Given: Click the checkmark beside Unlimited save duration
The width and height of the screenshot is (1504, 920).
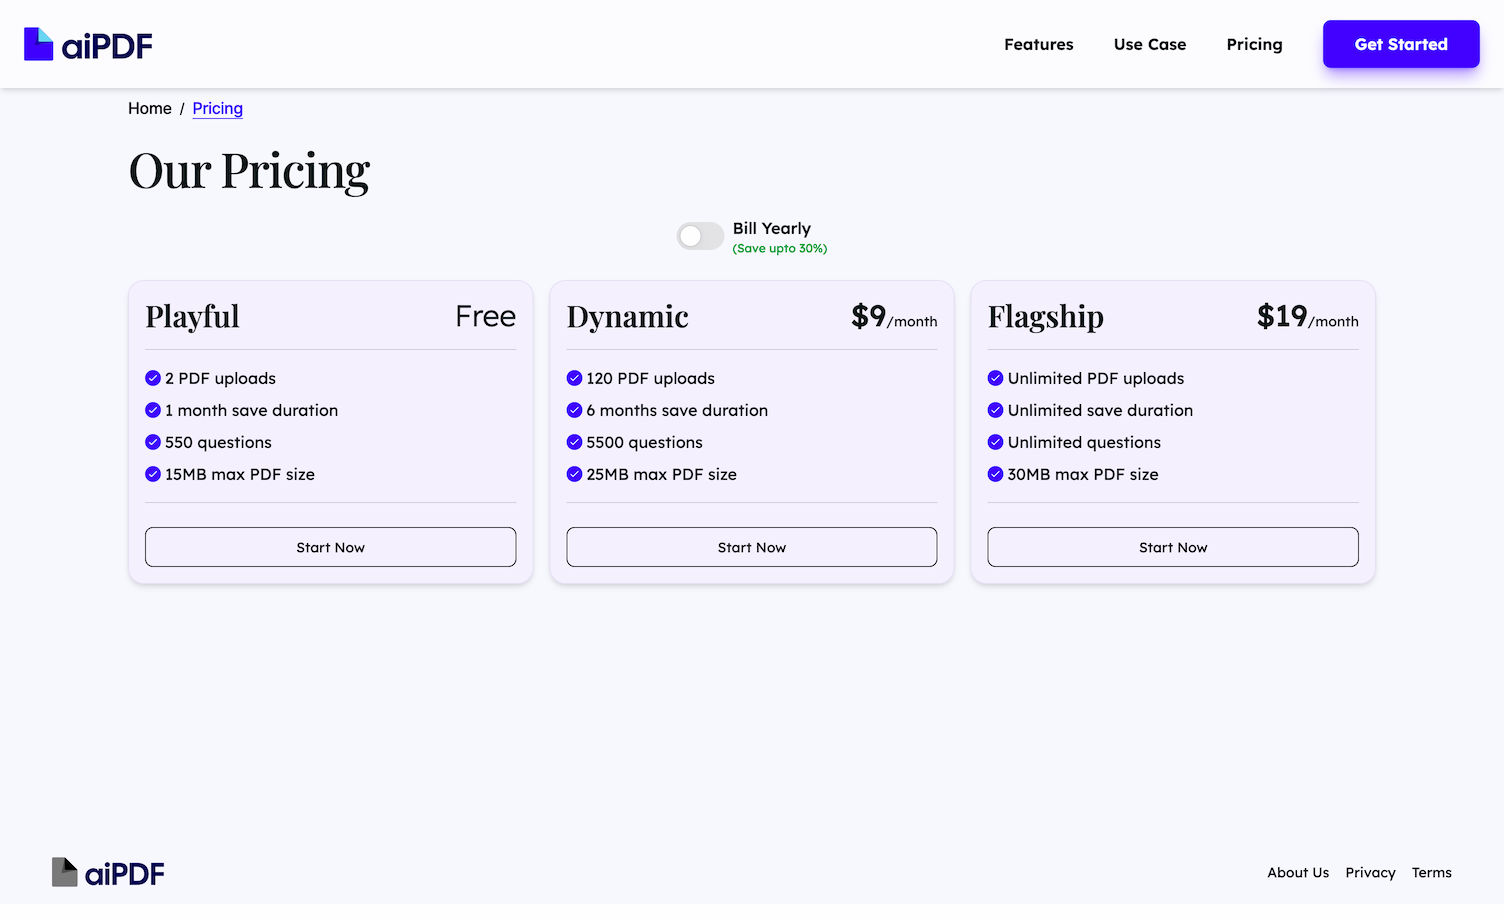Looking at the screenshot, I should click(x=995, y=410).
